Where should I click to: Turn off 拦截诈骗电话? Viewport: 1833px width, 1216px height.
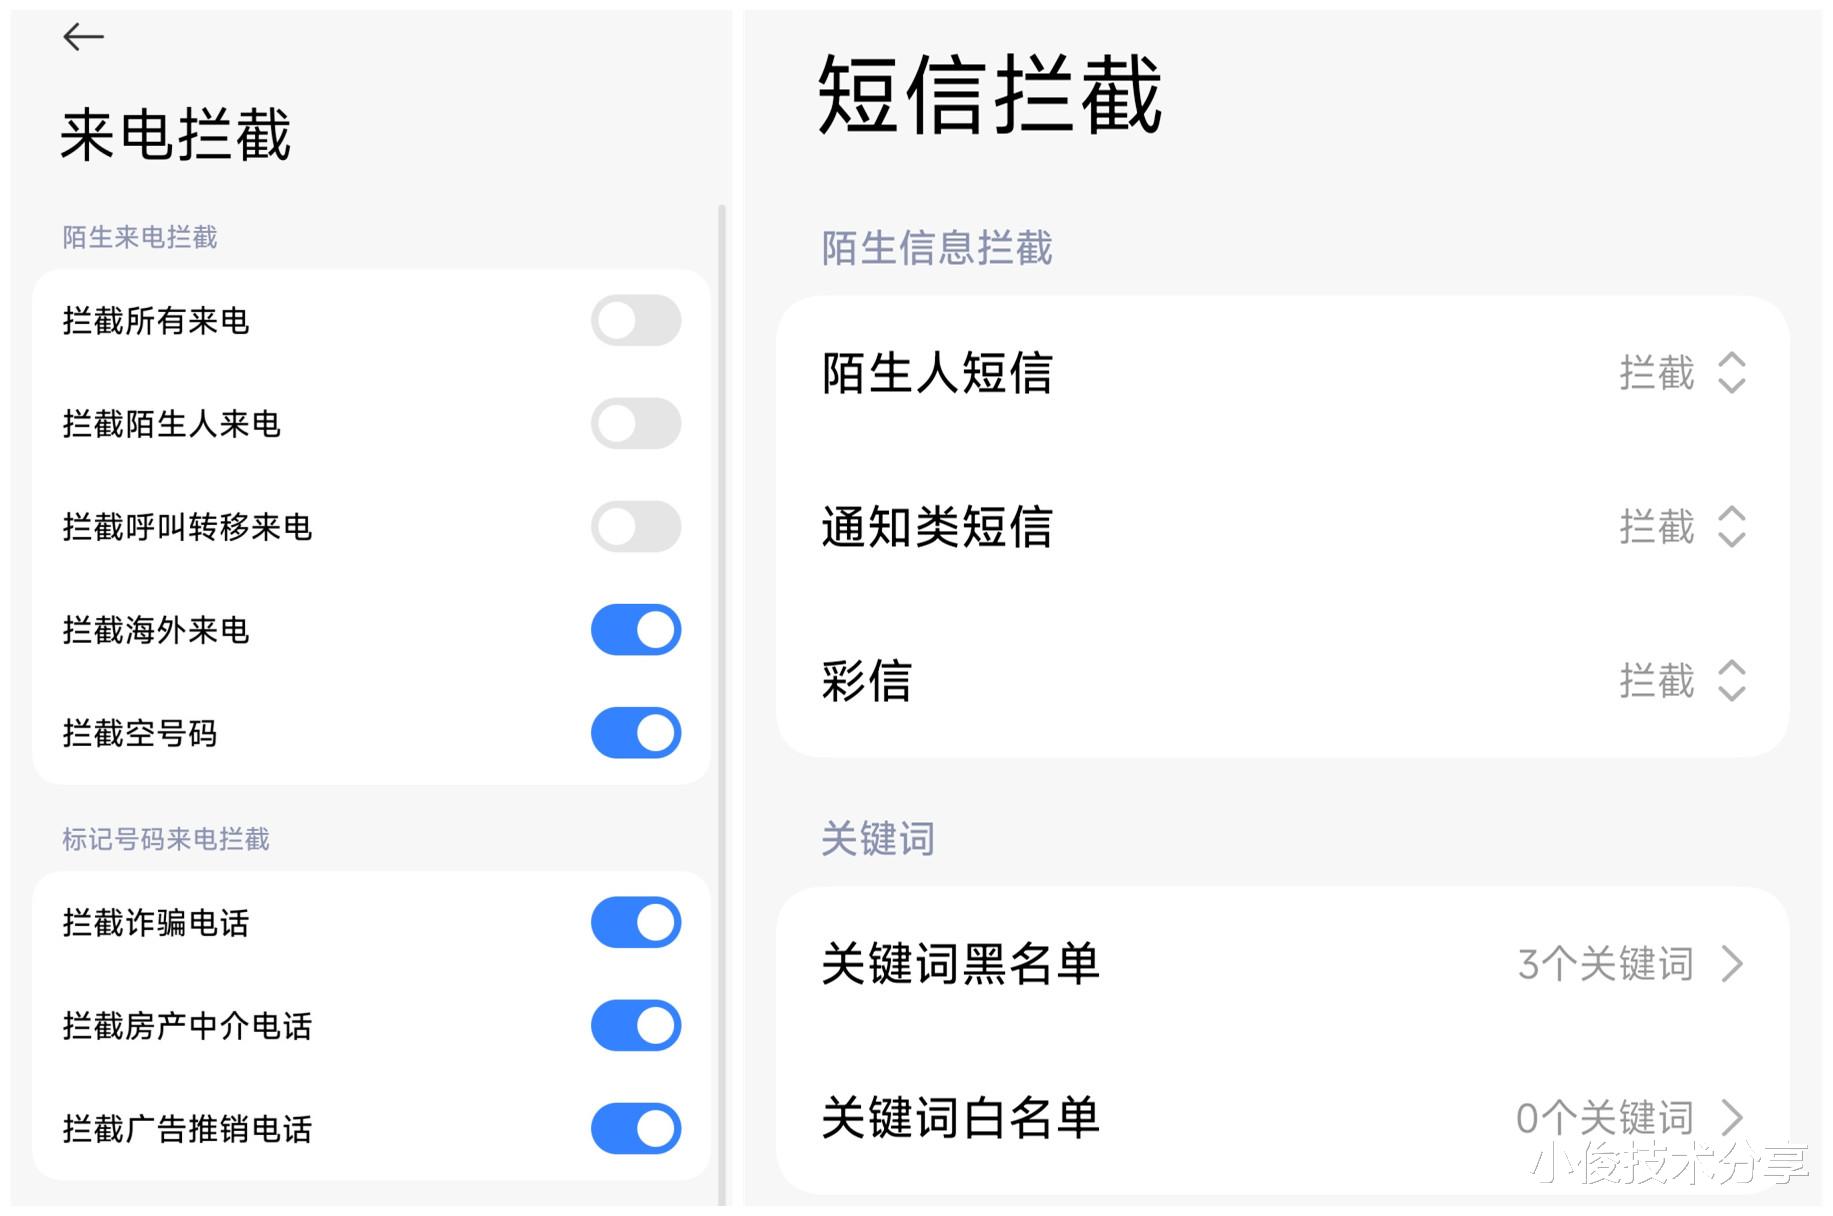pos(636,922)
